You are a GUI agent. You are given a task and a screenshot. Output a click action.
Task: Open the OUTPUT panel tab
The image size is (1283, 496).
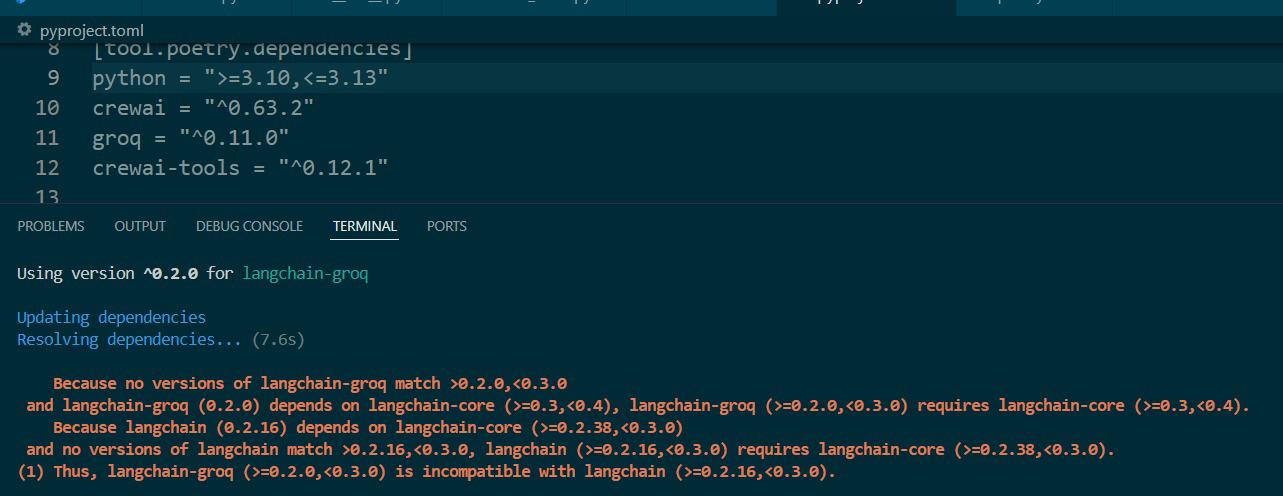tap(140, 226)
